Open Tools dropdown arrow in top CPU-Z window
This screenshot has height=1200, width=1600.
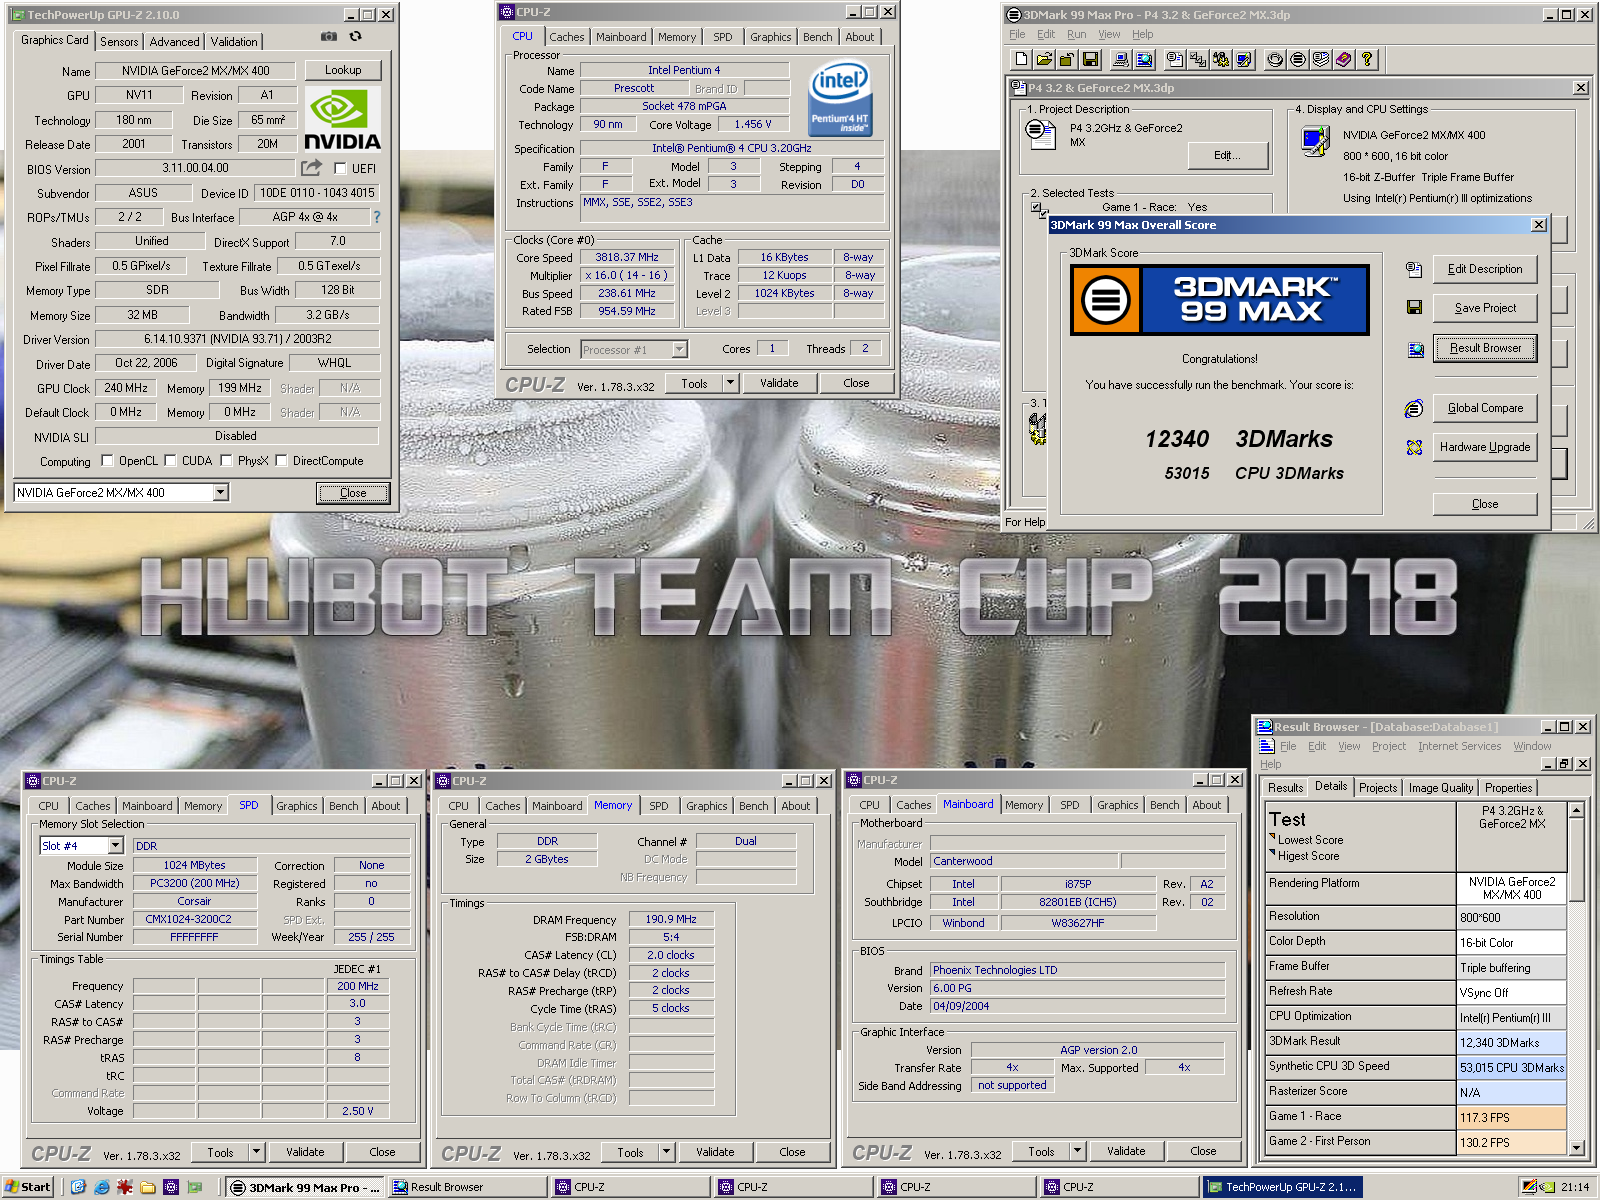[730, 383]
